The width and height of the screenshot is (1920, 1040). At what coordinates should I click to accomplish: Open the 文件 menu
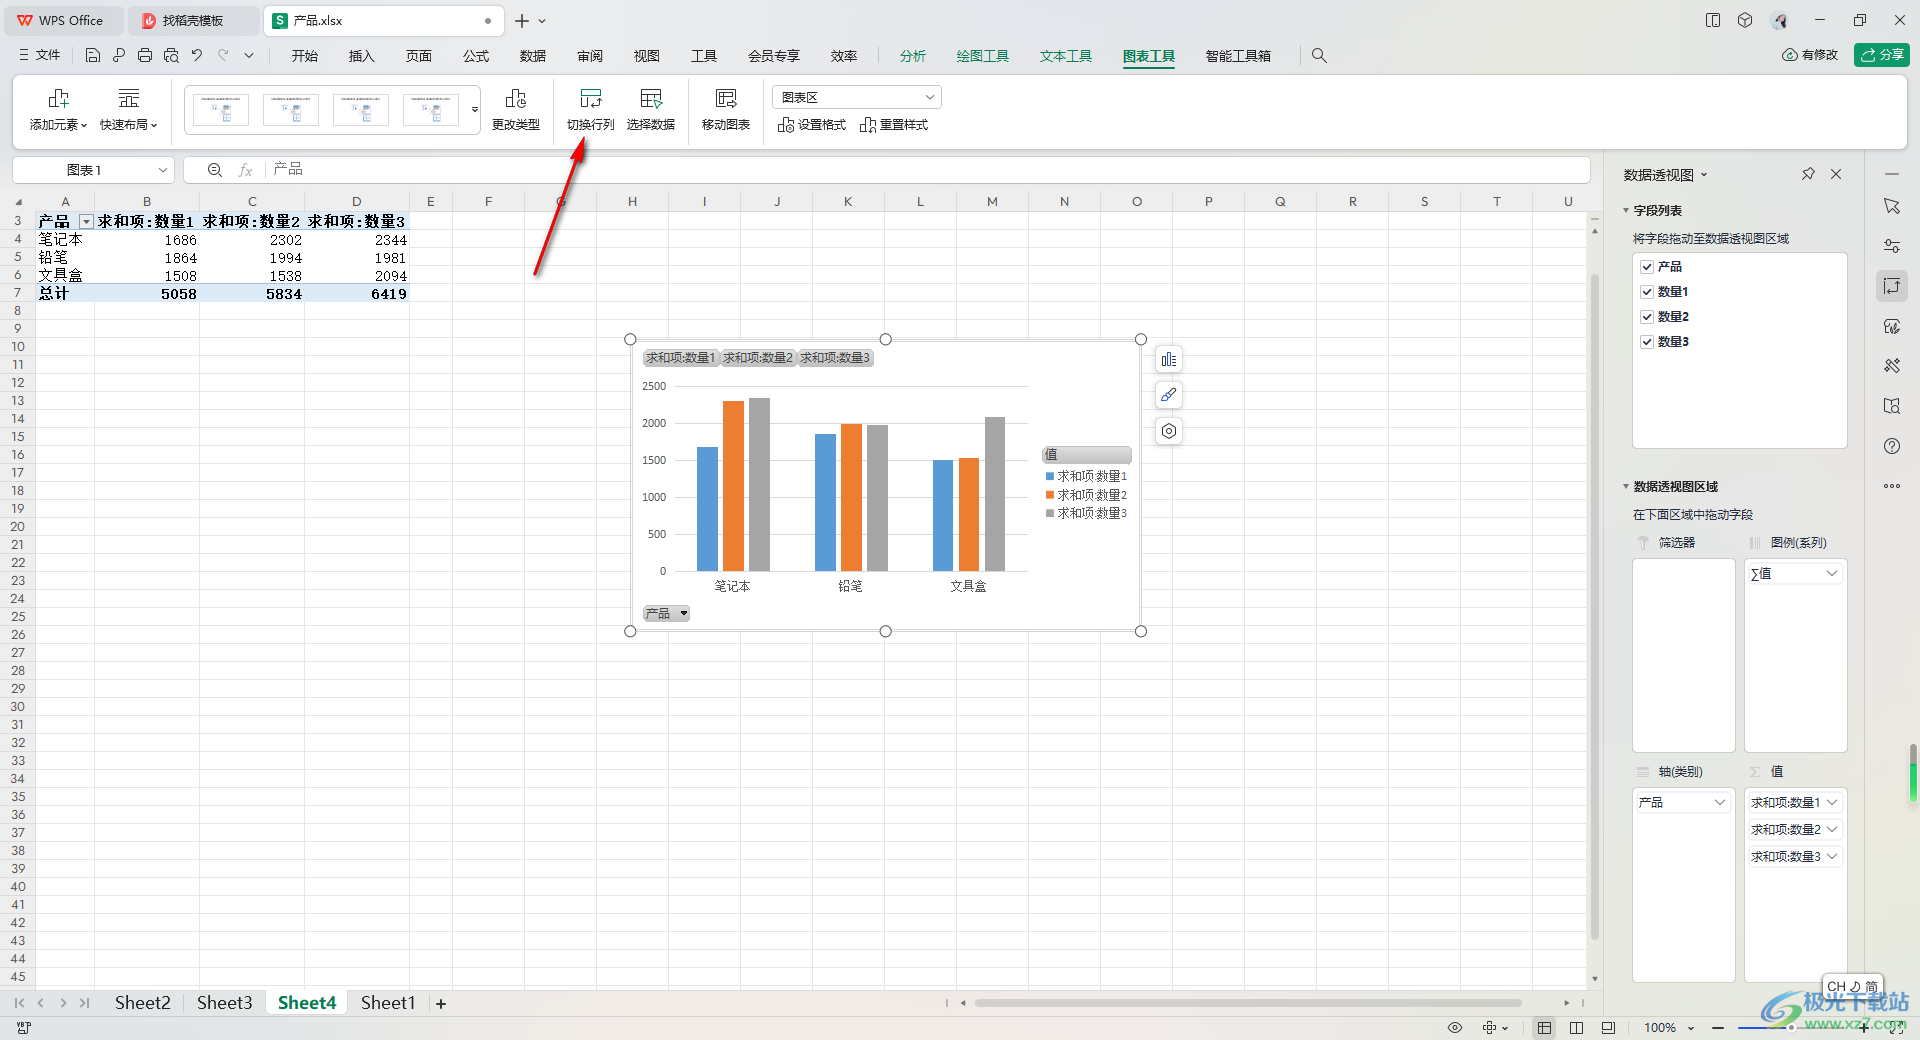(x=40, y=56)
